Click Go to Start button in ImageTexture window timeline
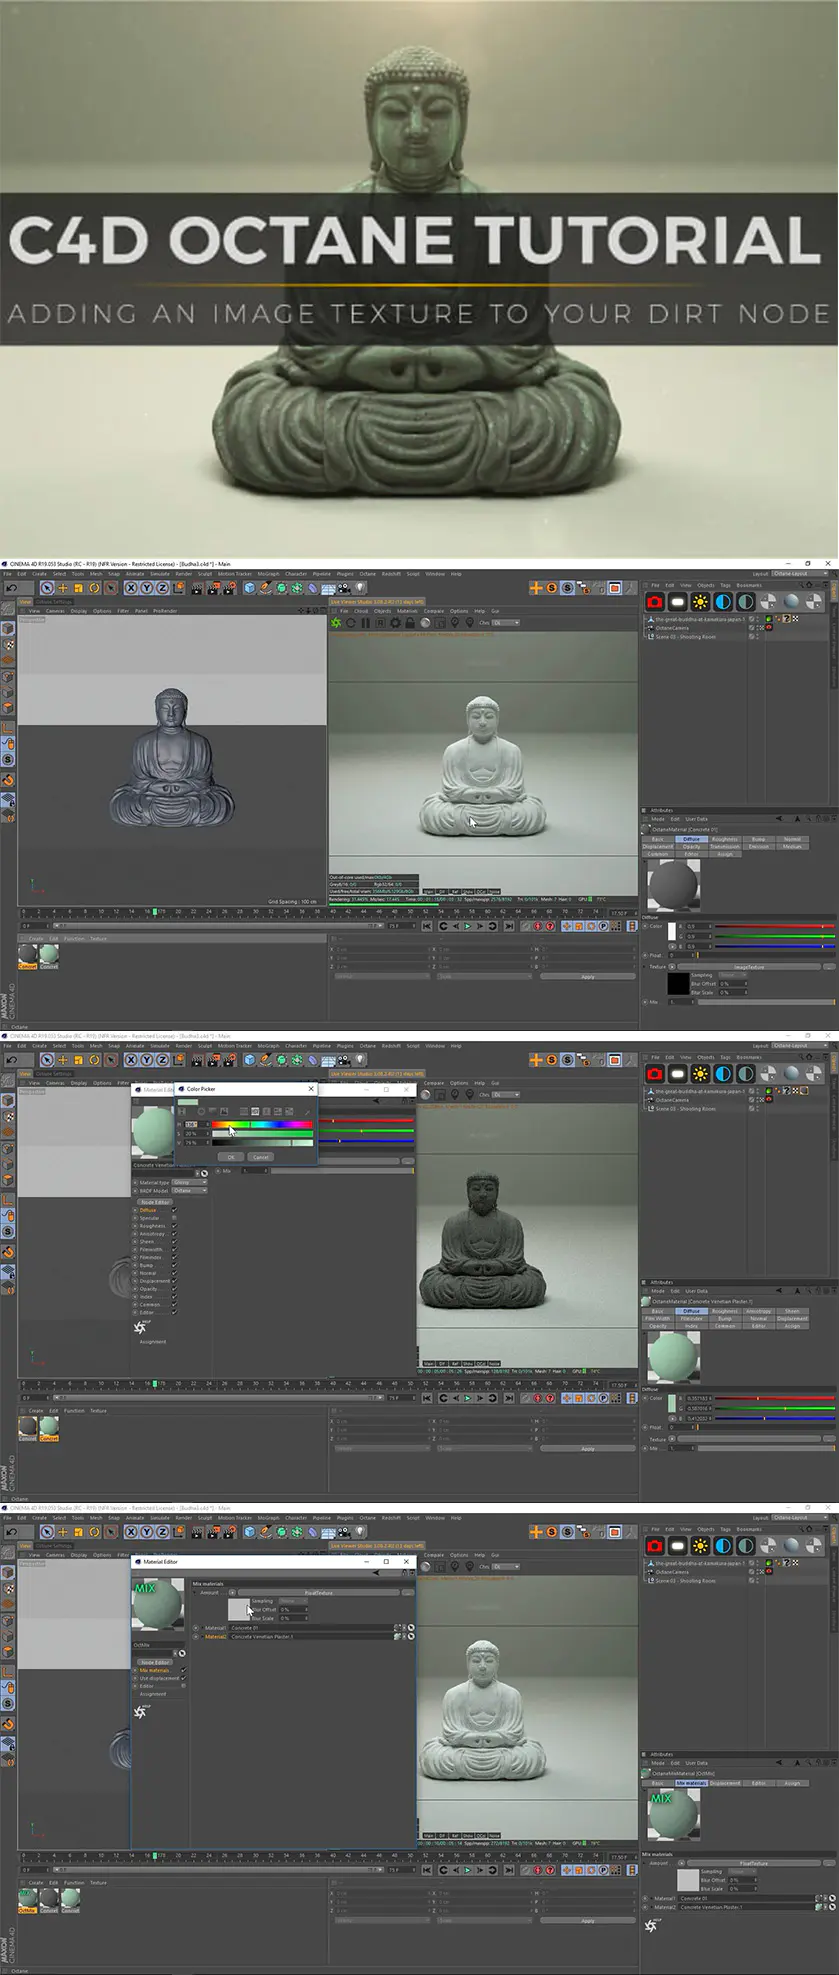The height and width of the screenshot is (1975, 839). point(427,926)
